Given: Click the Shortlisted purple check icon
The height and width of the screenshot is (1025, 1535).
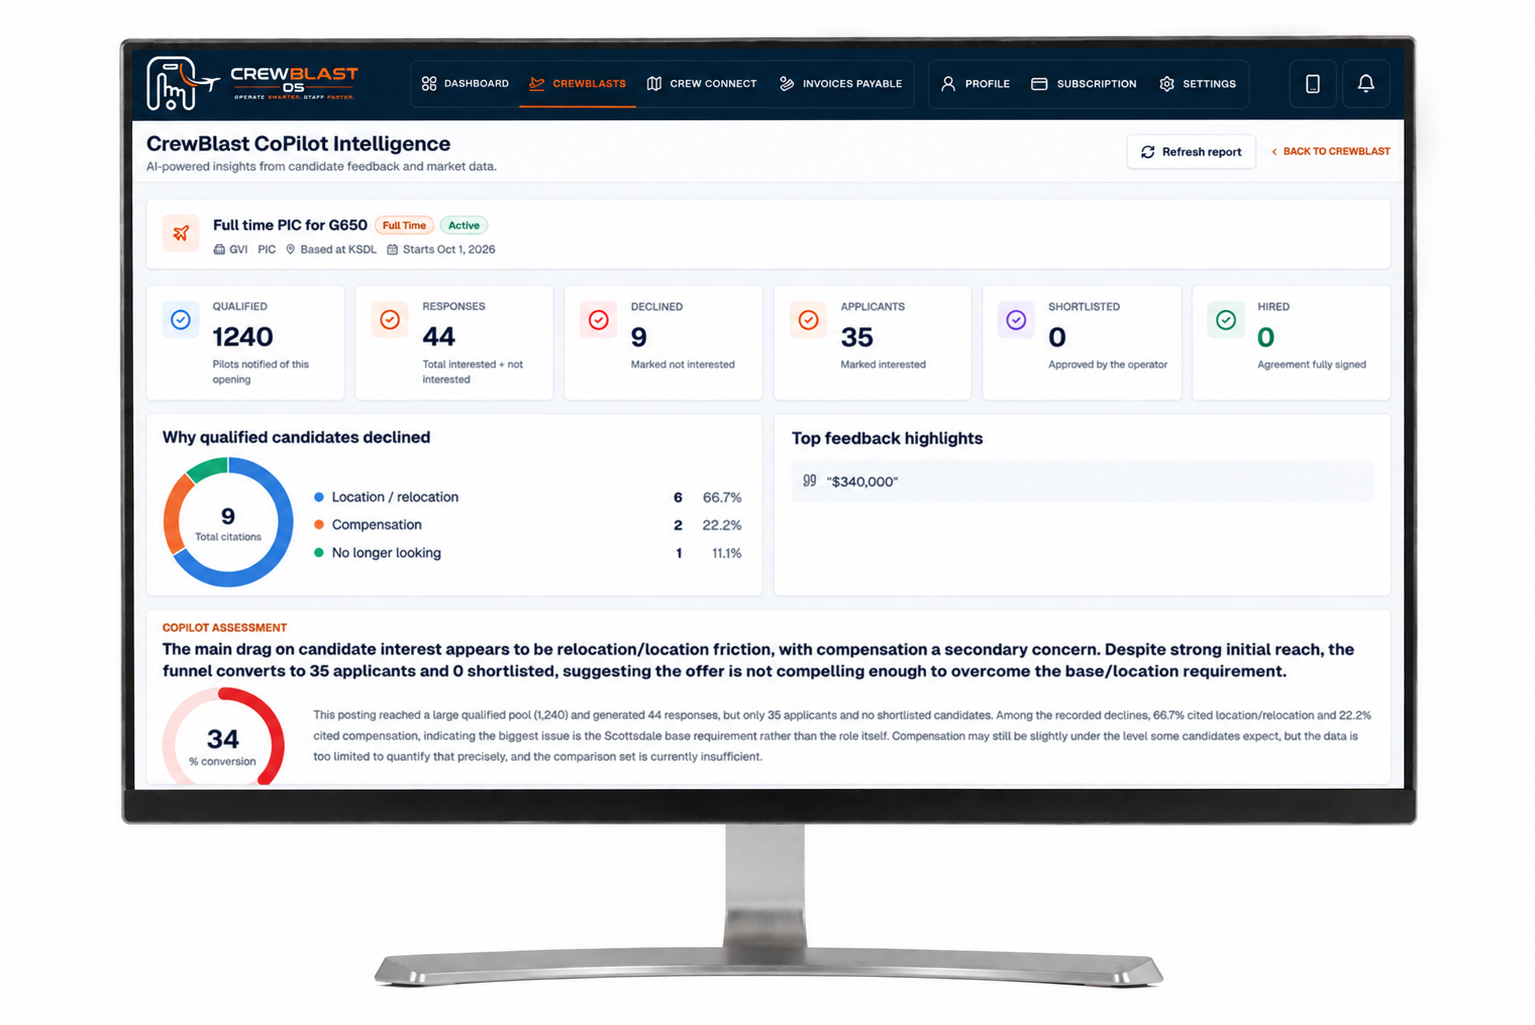Looking at the screenshot, I should [1016, 320].
